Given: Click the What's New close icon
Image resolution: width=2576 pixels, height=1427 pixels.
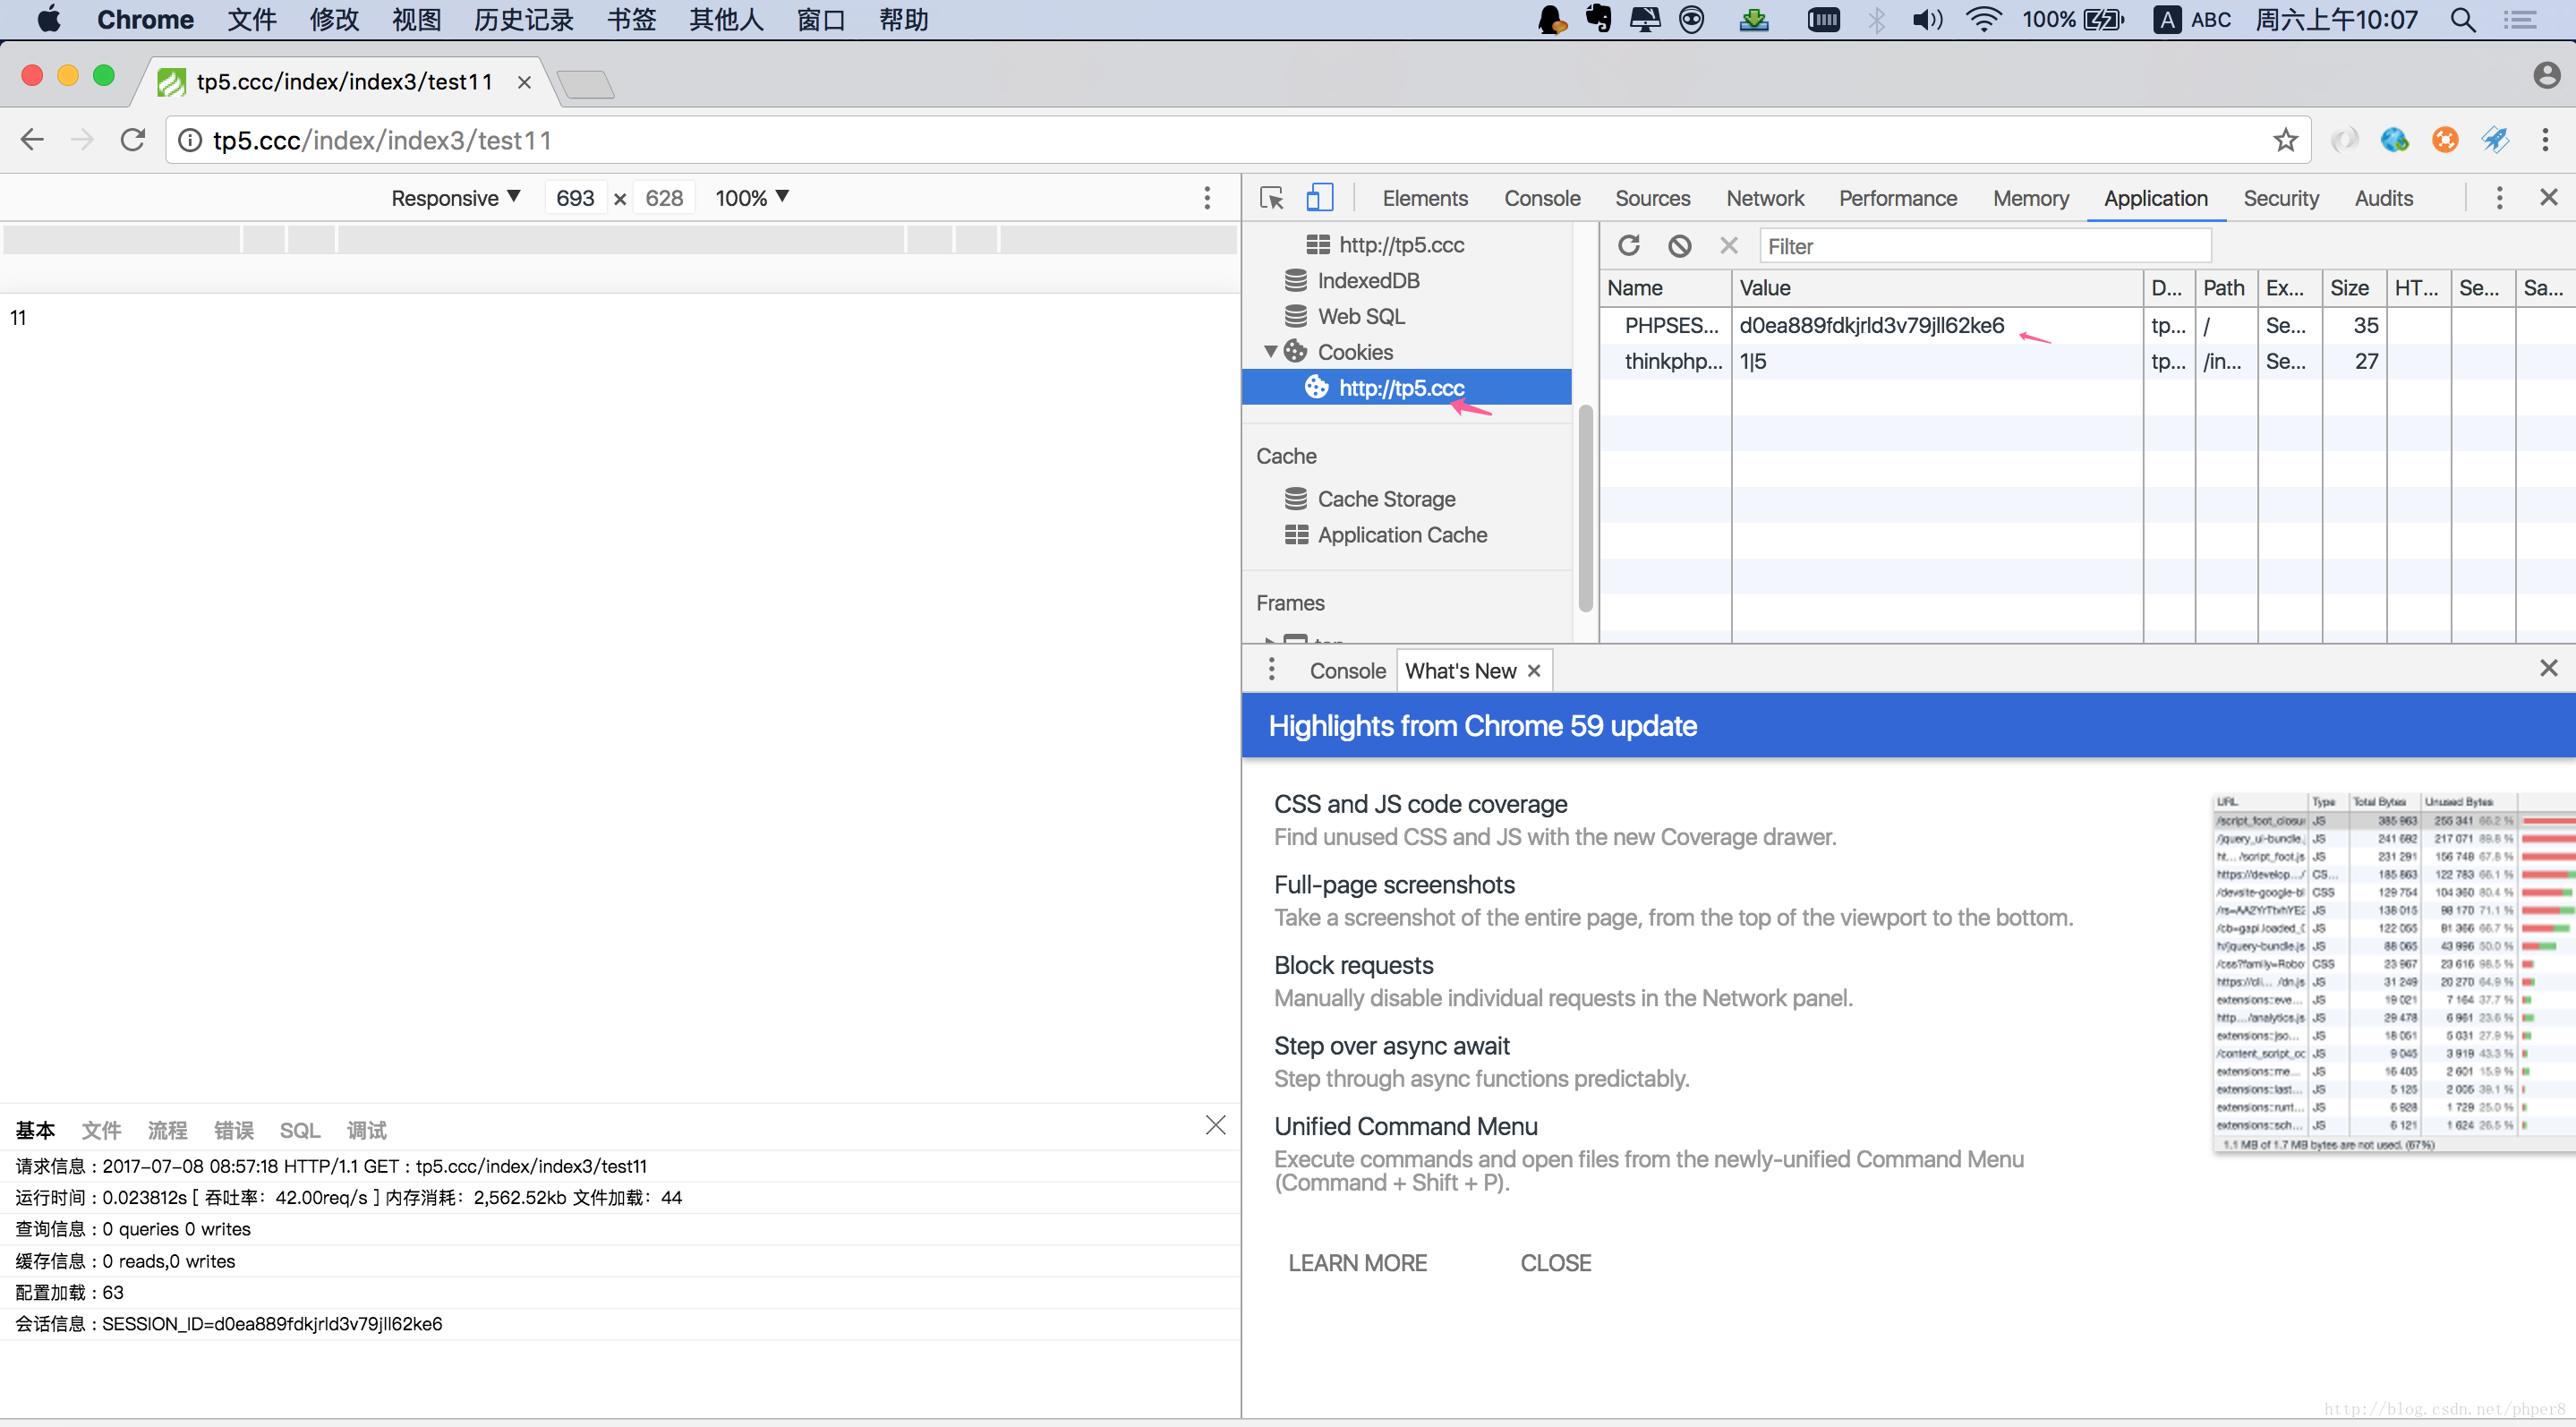Looking at the screenshot, I should coord(1534,670).
